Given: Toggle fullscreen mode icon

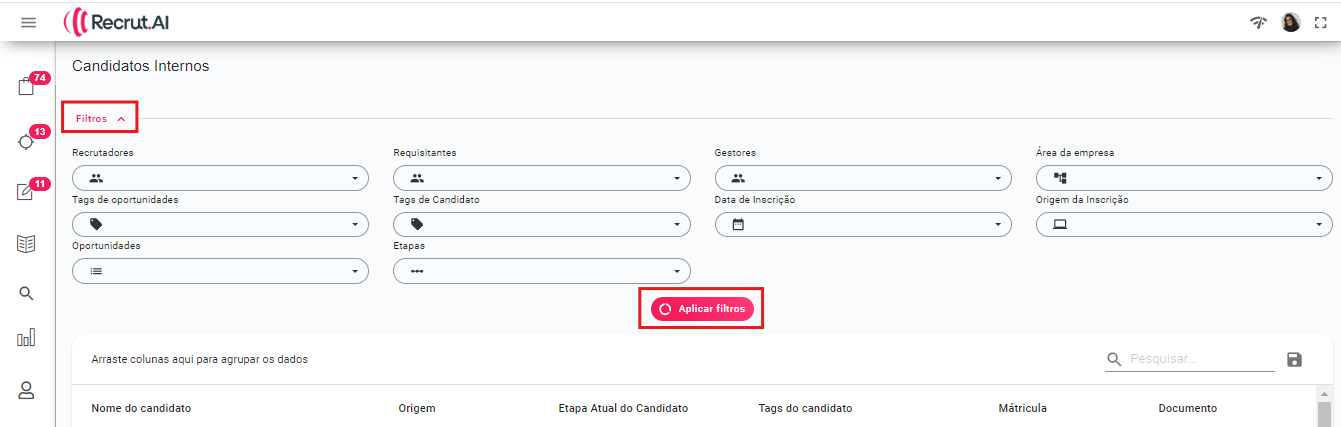Looking at the screenshot, I should click(1320, 22).
